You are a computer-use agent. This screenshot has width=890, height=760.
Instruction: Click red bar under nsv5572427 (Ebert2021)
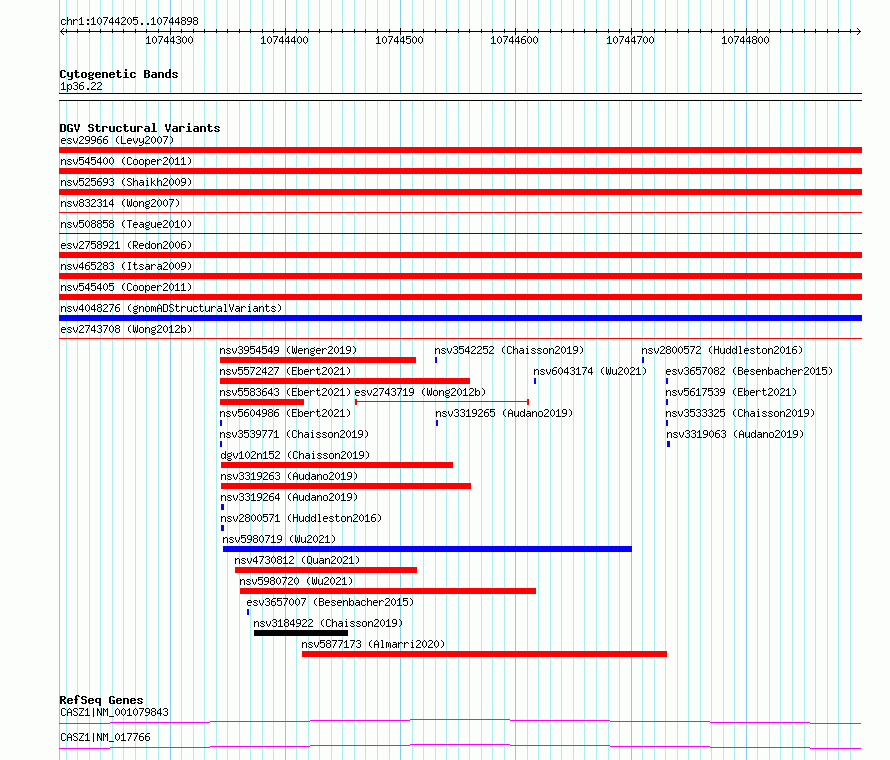coord(345,381)
